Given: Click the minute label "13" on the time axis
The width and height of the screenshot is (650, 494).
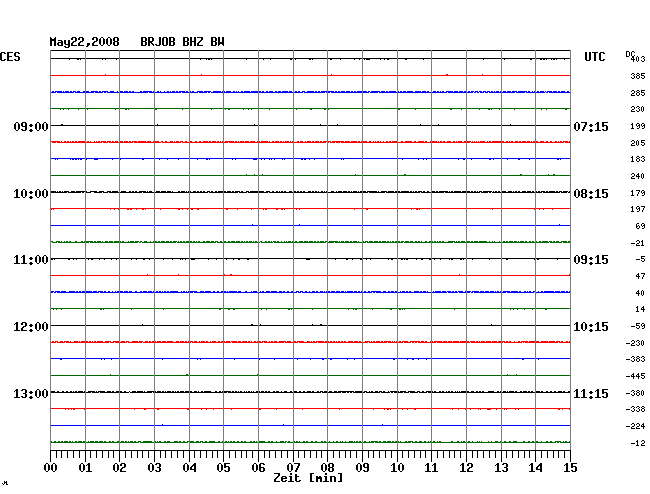Looking at the screenshot, I should (501, 467).
